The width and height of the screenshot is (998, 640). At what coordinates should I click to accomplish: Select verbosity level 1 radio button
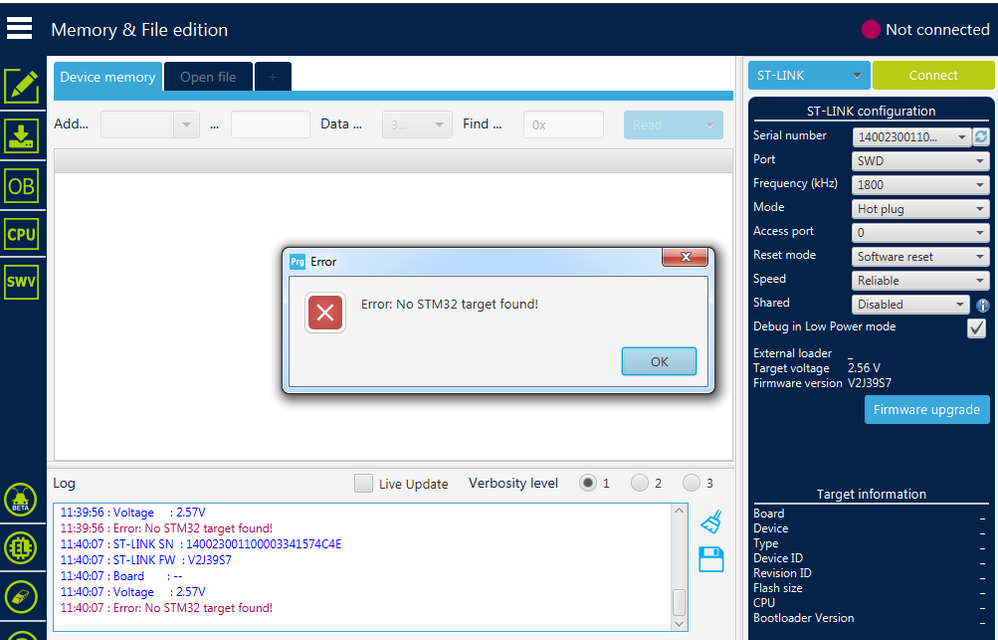(587, 483)
